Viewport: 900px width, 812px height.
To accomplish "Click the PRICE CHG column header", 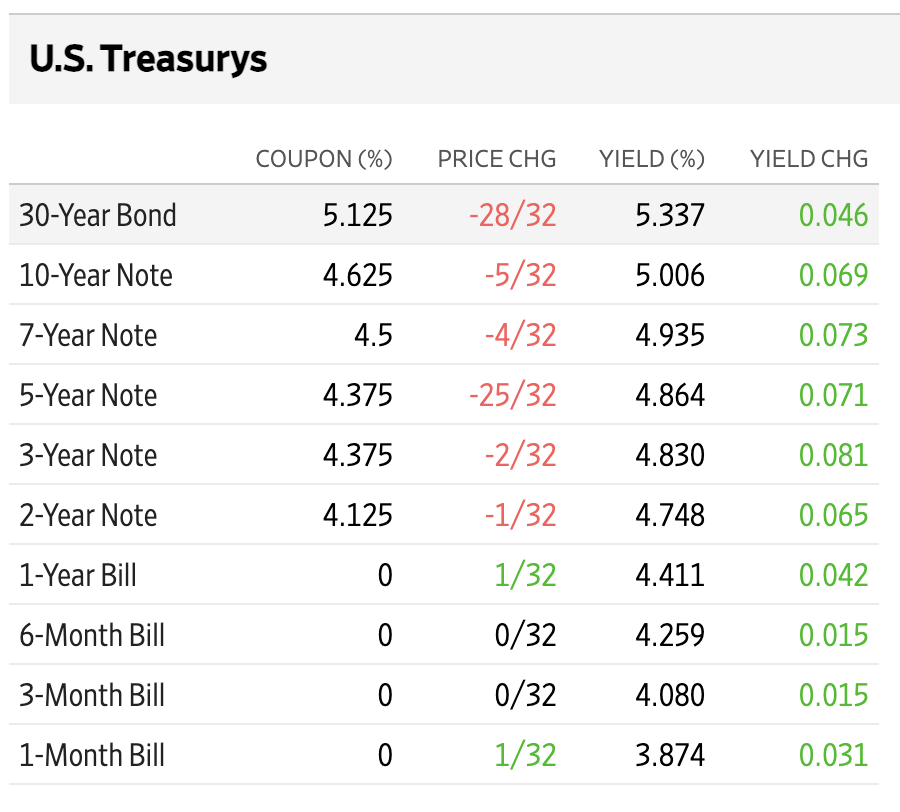I will coord(496,159).
